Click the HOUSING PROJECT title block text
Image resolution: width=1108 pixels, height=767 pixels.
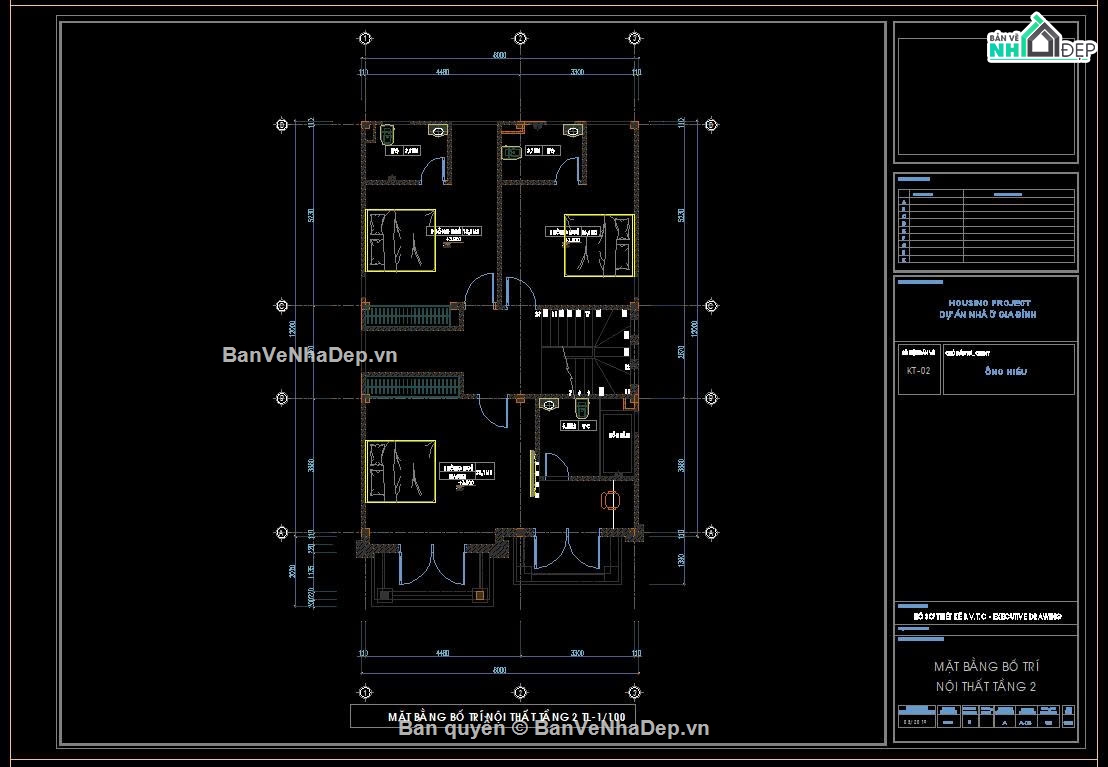click(989, 303)
